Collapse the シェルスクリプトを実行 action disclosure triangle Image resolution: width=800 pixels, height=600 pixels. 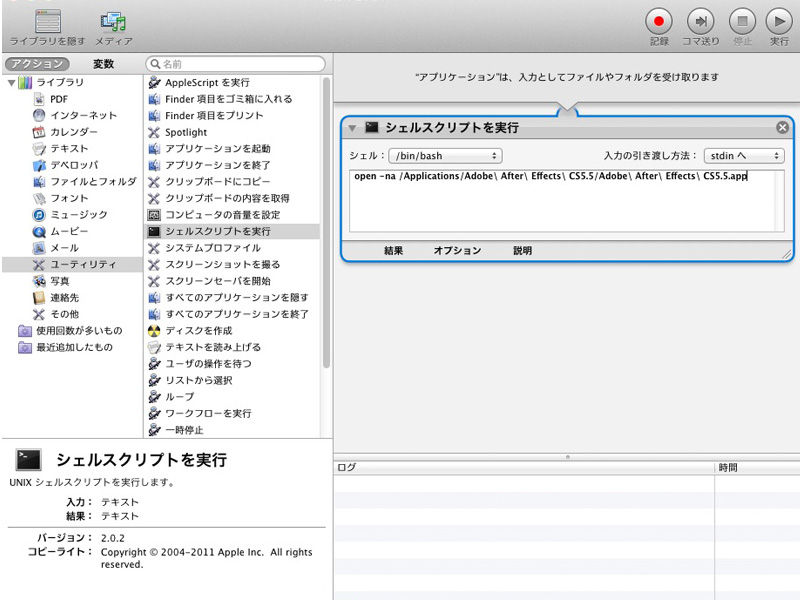(352, 128)
